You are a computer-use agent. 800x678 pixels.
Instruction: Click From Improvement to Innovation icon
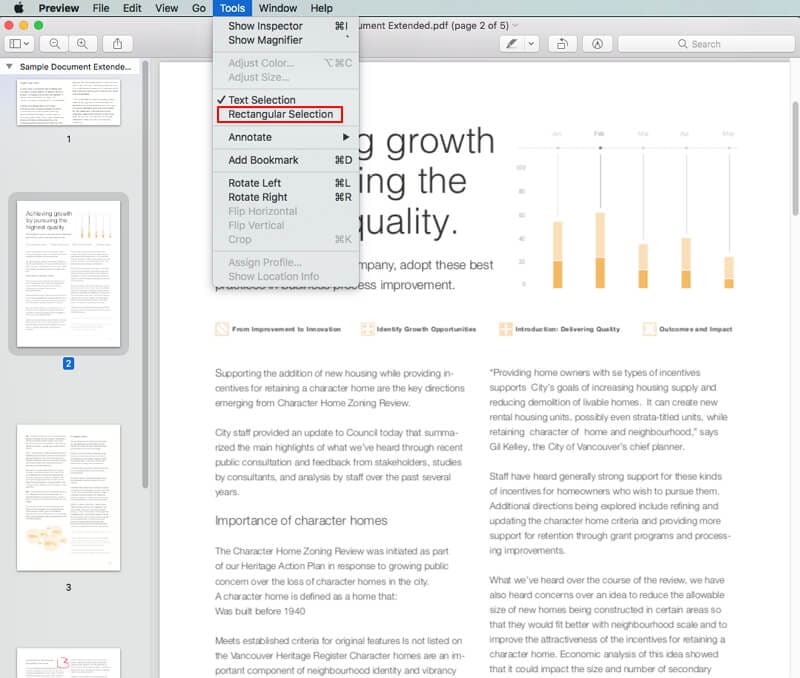tap(222, 329)
